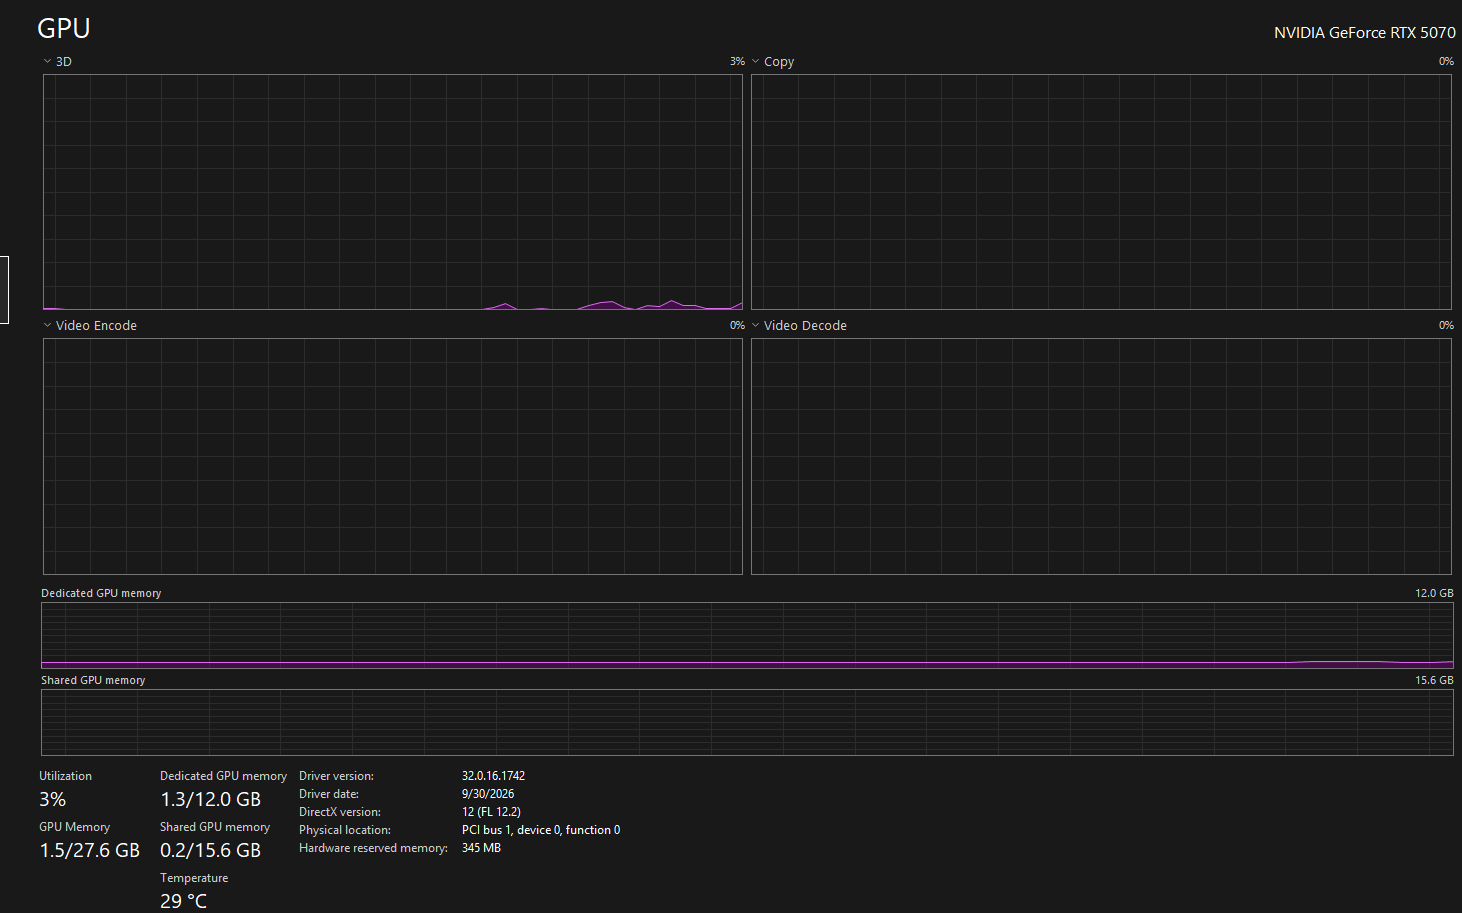Click the Physical location: label

coord(345,830)
